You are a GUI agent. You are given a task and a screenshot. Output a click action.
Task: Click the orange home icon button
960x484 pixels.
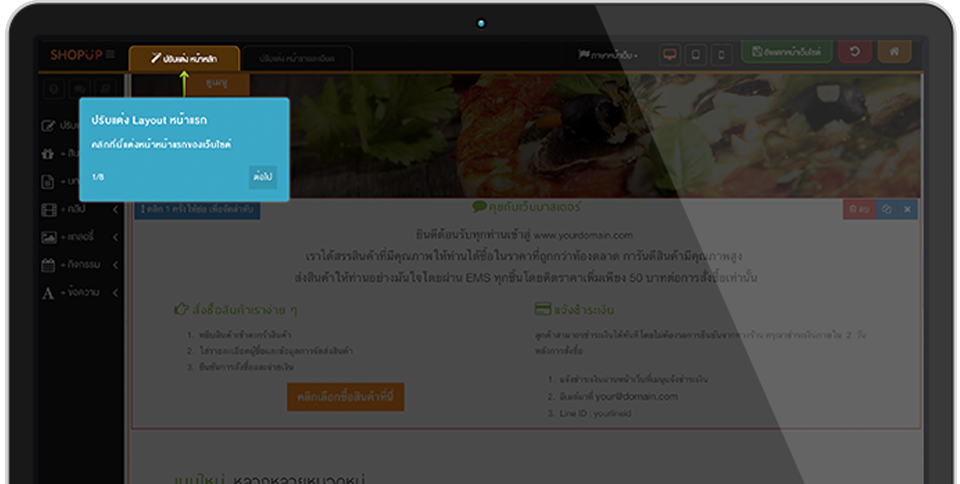[x=894, y=52]
